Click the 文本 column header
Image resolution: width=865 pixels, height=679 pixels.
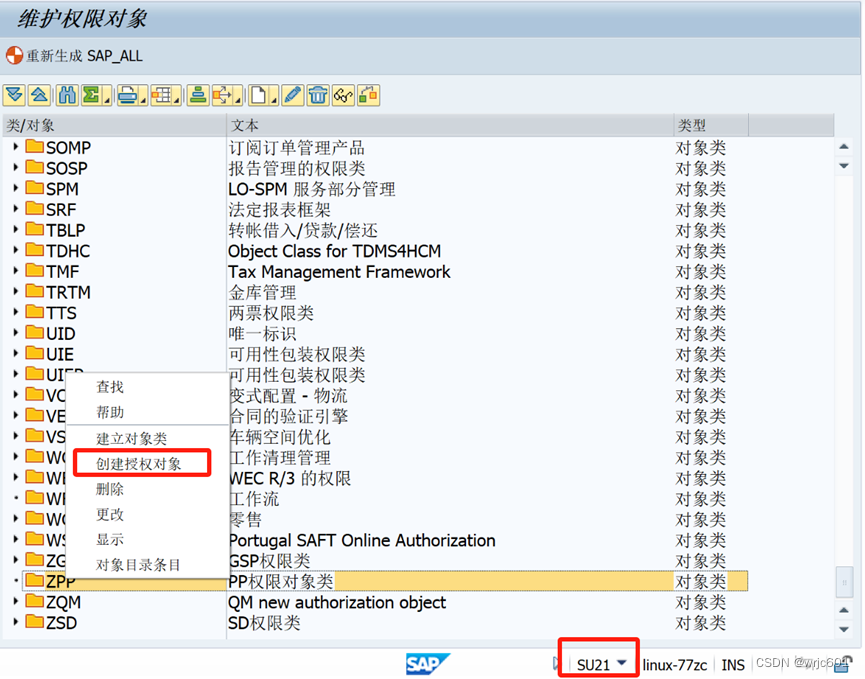pos(450,125)
